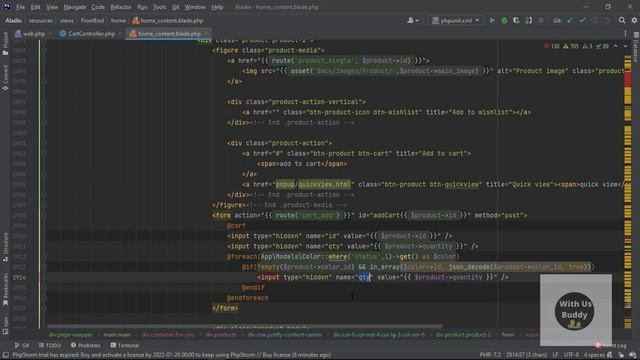Viewport: 640px width, 360px height.
Task: Click home_content.blade.php in navigation breadcrumb
Action: pyautogui.click(x=168, y=20)
